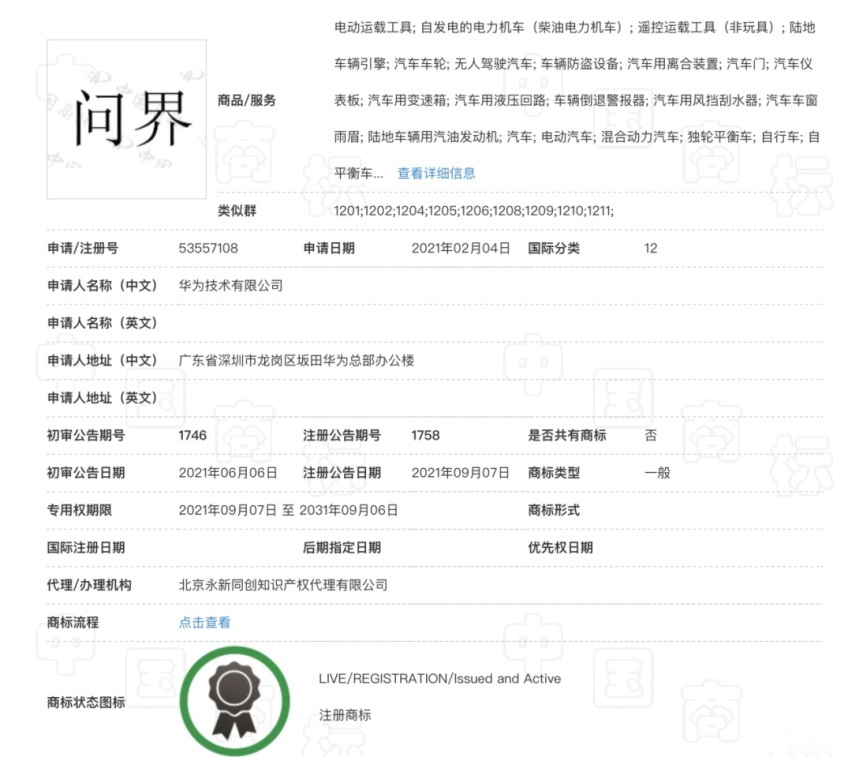Click the goods text line starting 车辆引擎

[573, 64]
